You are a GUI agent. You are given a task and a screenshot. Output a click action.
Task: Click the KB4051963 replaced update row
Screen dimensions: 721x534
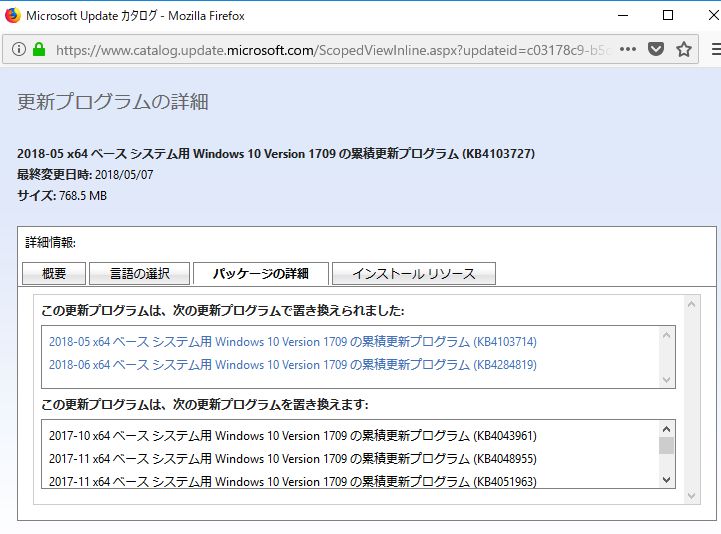tap(292, 481)
